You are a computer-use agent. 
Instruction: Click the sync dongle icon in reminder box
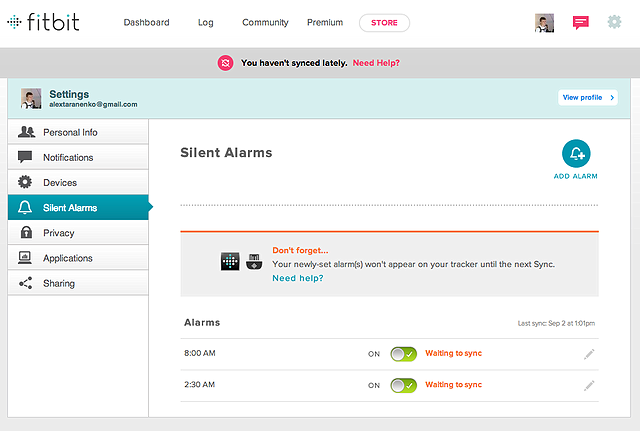254,262
